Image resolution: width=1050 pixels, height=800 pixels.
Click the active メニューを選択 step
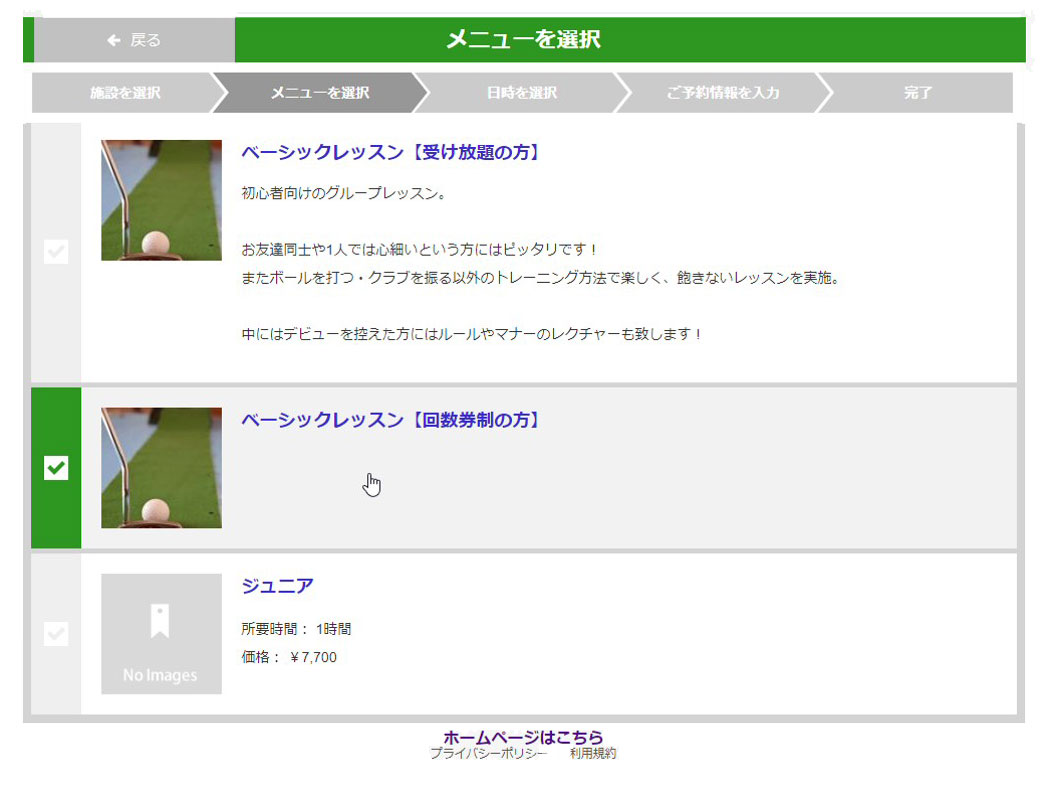coord(320,93)
